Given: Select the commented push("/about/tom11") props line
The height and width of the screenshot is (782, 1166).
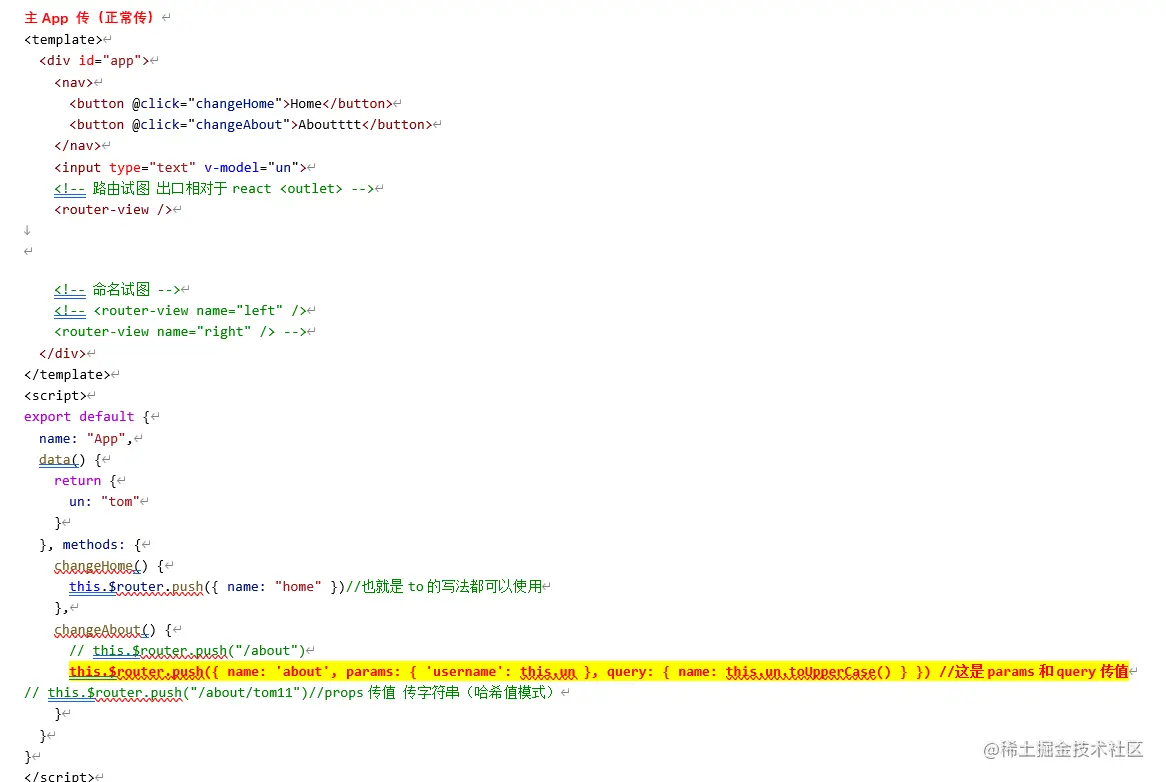Looking at the screenshot, I should point(293,693).
